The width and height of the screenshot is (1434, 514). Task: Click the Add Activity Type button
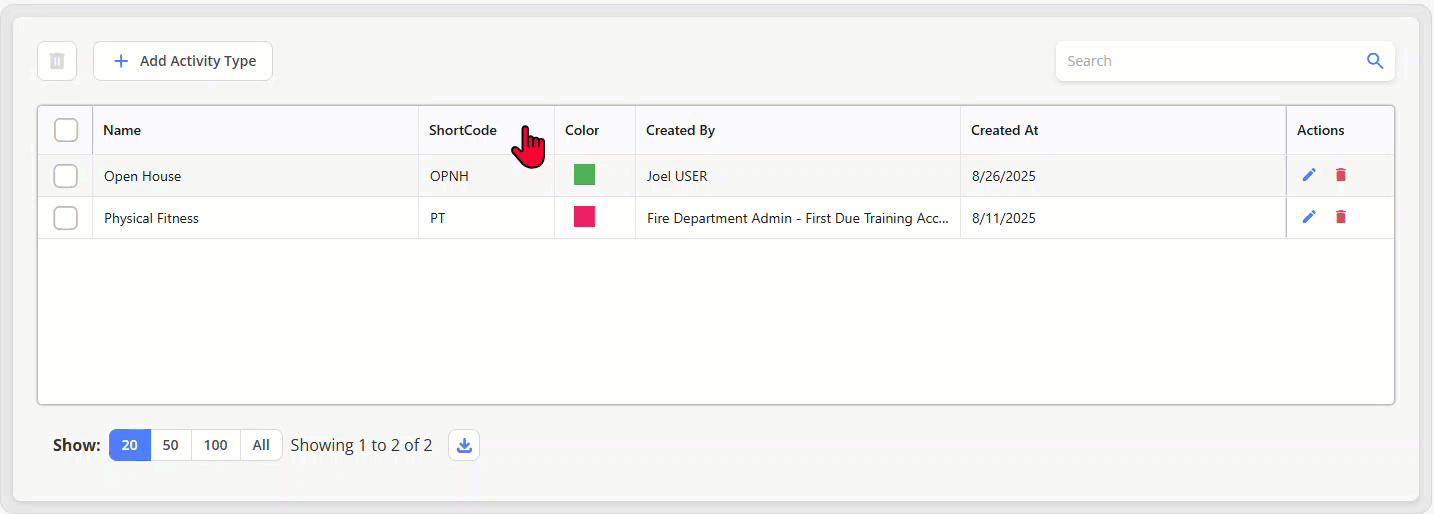(x=183, y=61)
